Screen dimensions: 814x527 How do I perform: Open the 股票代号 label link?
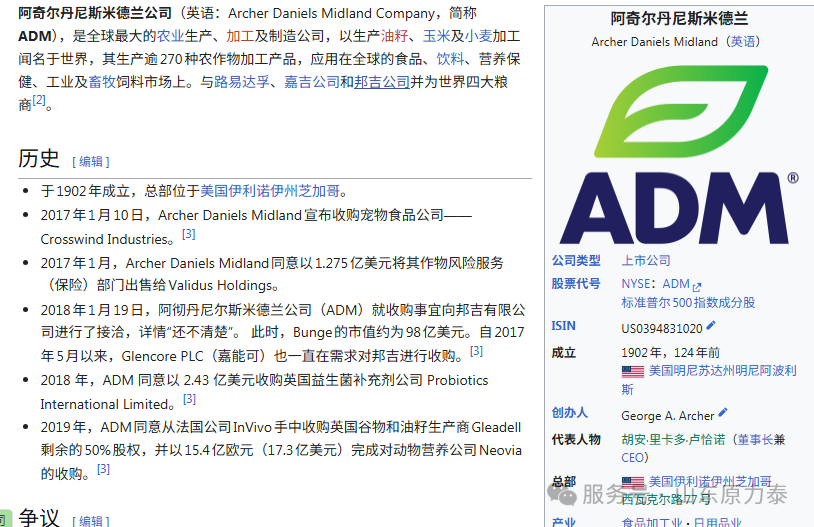pyautogui.click(x=576, y=283)
